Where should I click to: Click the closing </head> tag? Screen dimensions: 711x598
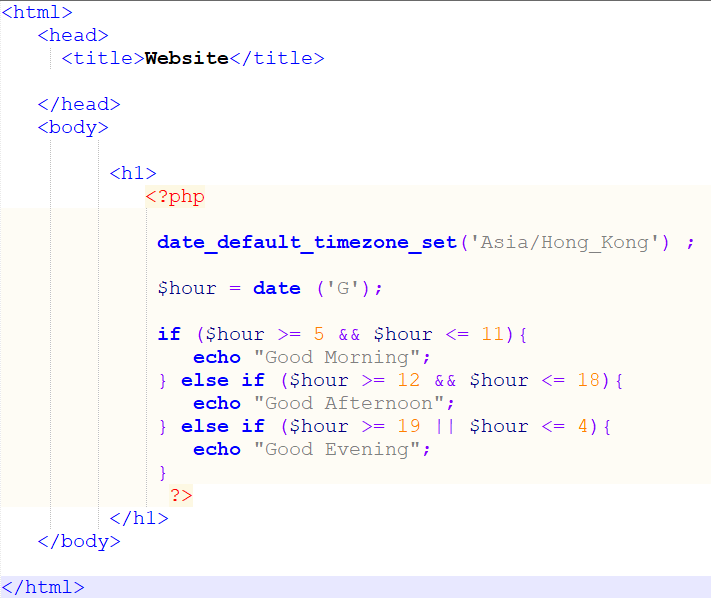coord(79,104)
